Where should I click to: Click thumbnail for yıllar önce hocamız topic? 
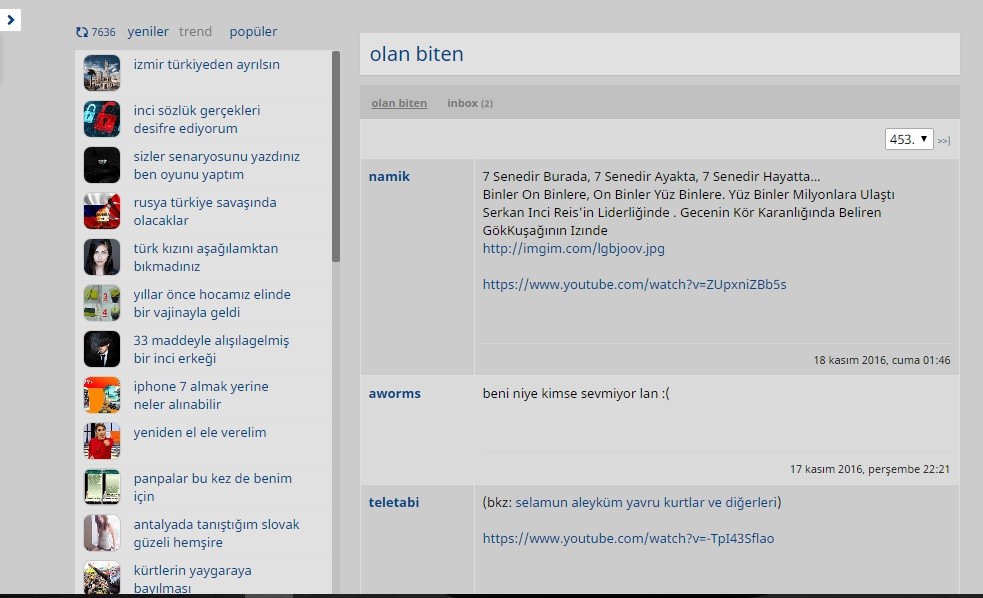click(x=102, y=303)
